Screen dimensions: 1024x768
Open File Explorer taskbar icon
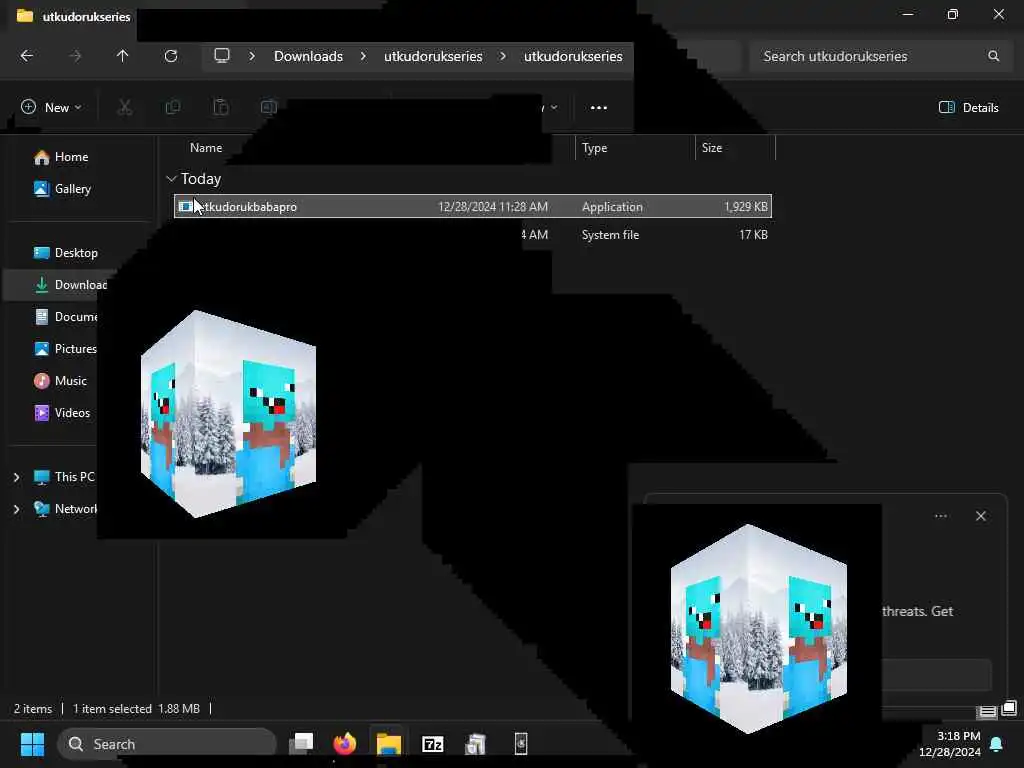389,743
